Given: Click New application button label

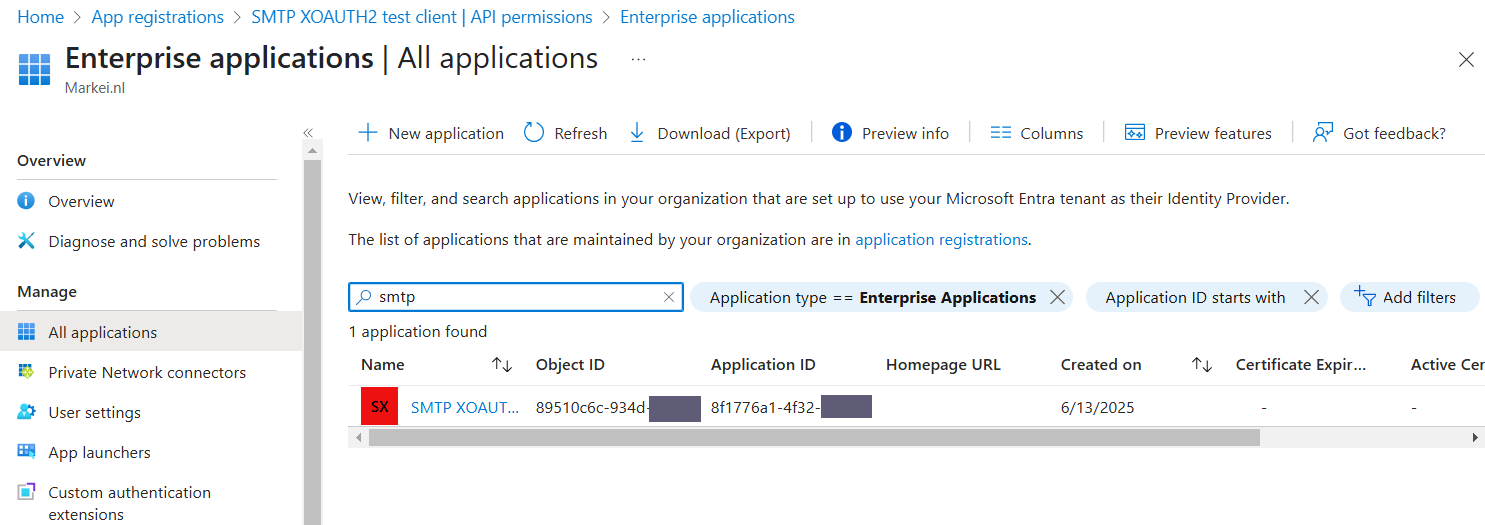Looking at the screenshot, I should point(446,133).
